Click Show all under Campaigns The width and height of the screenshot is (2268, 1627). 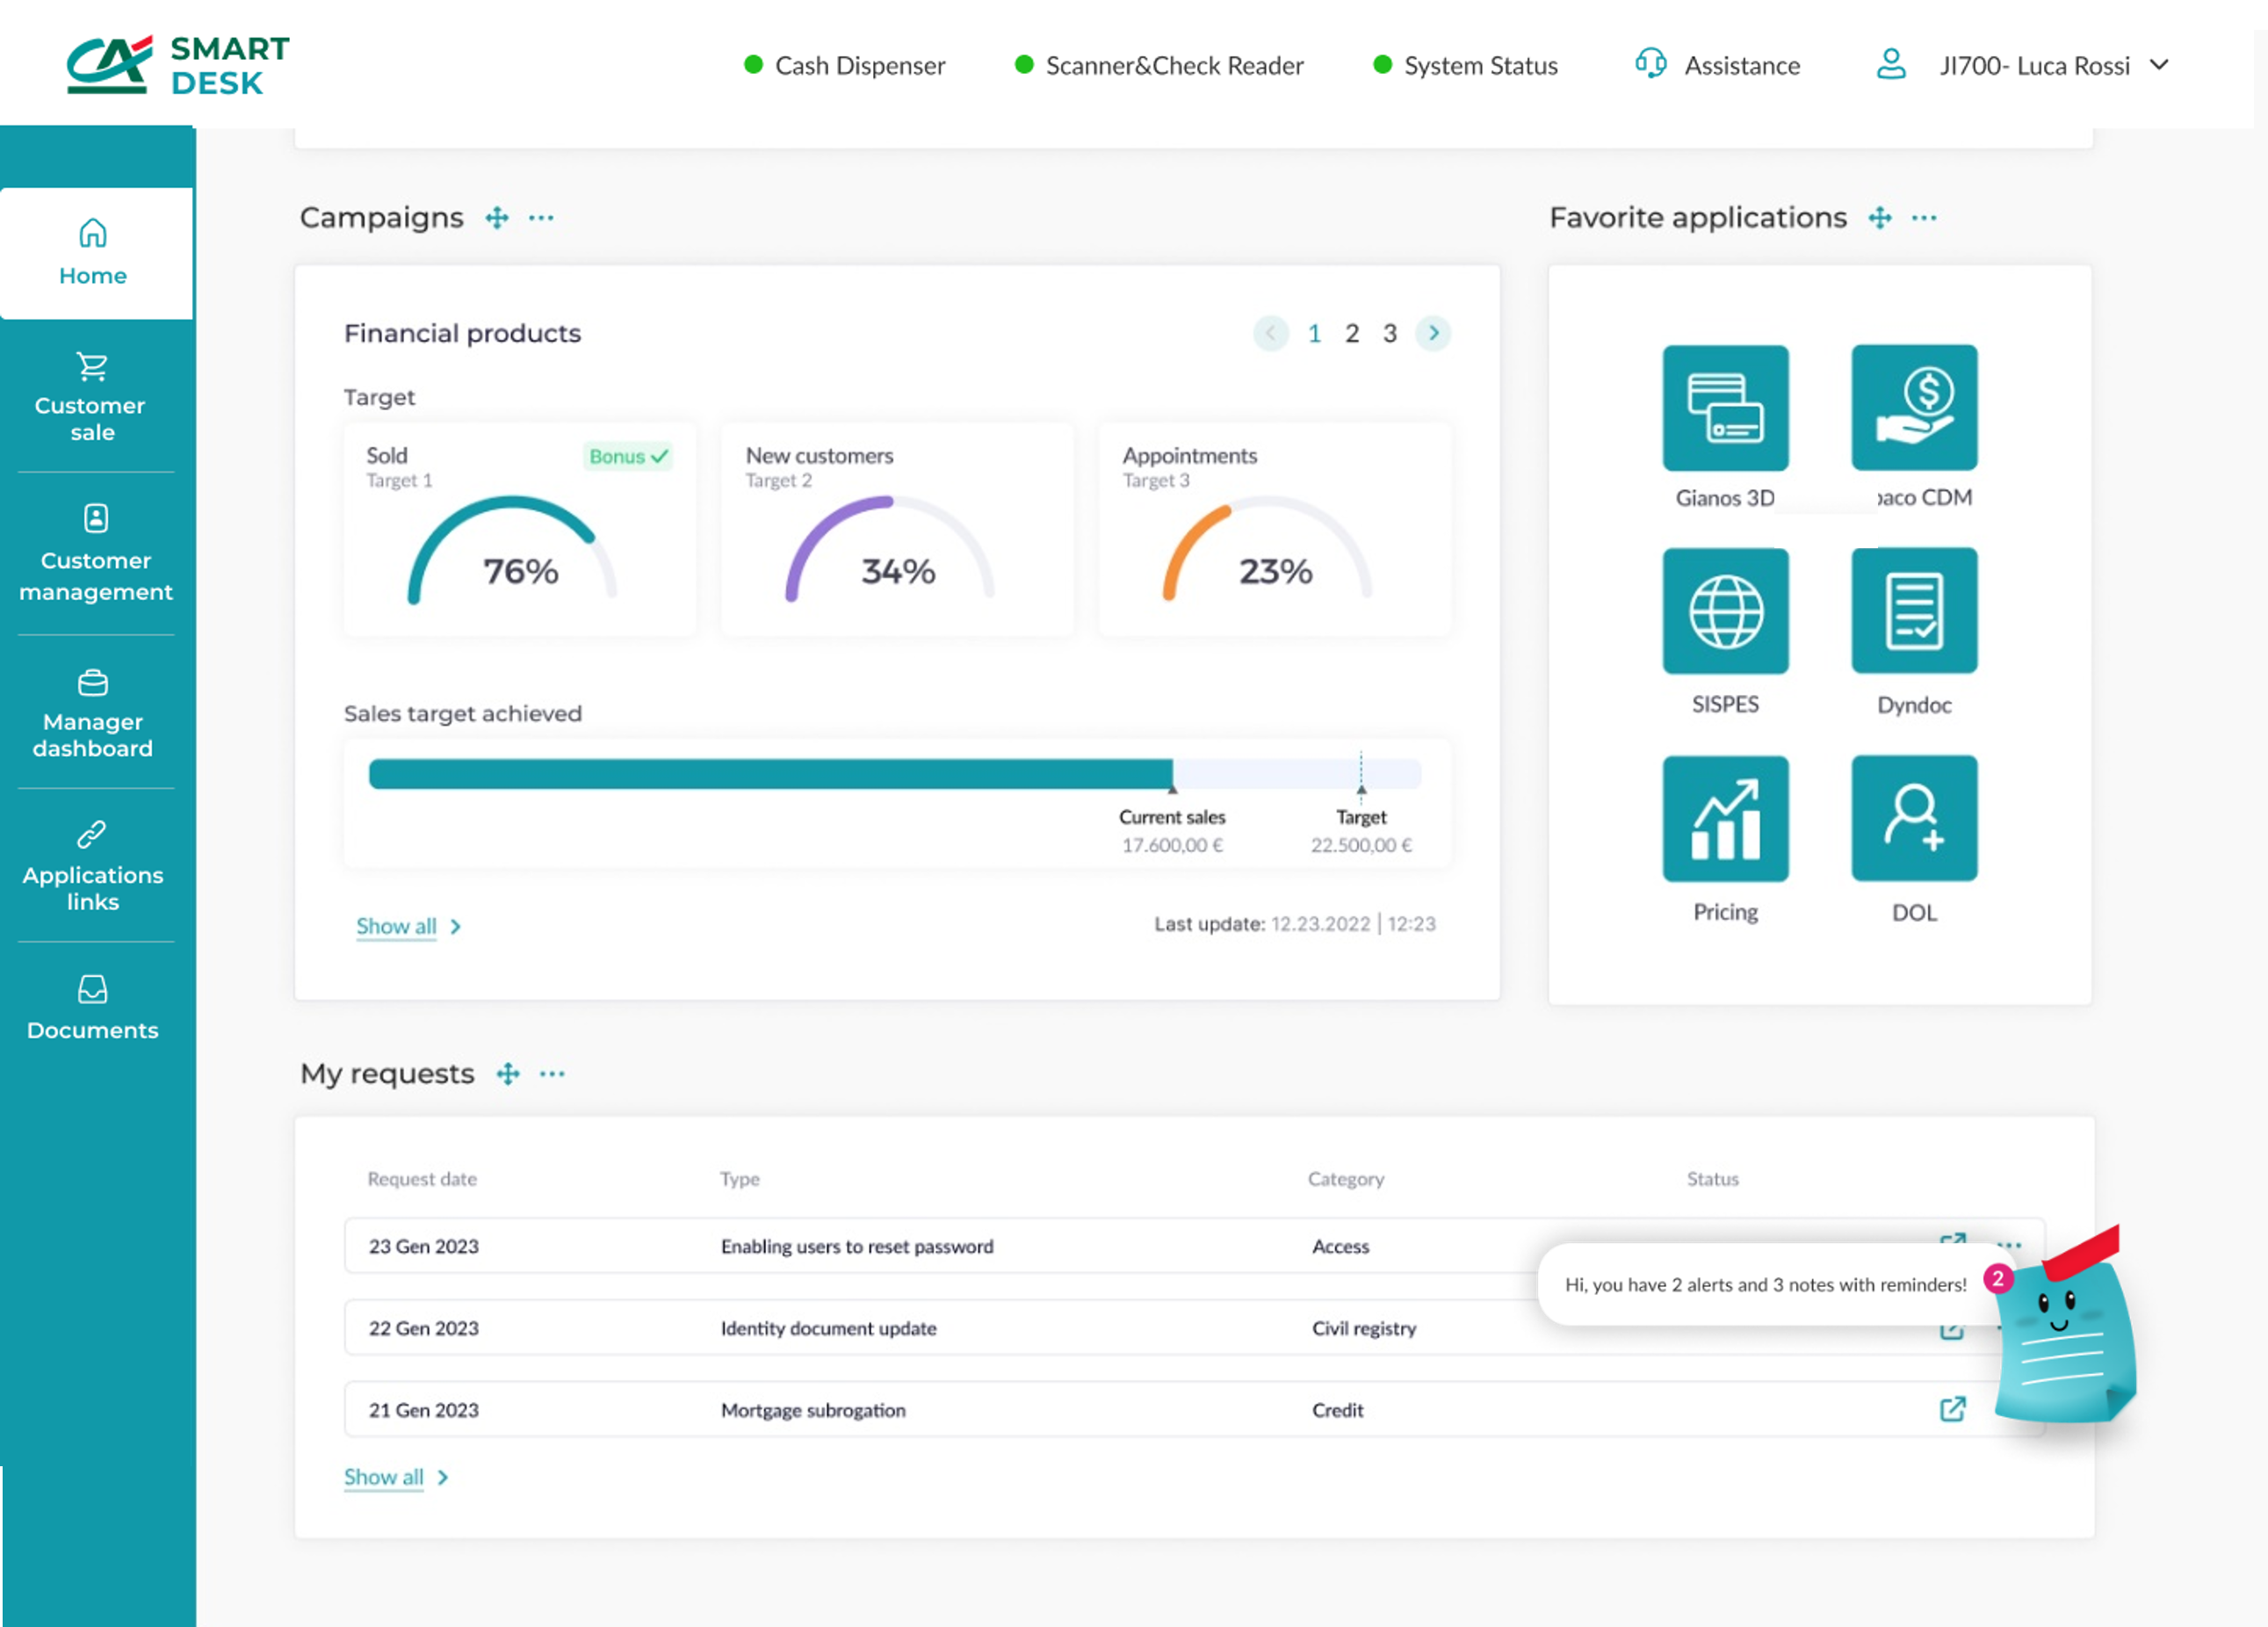pos(396,927)
